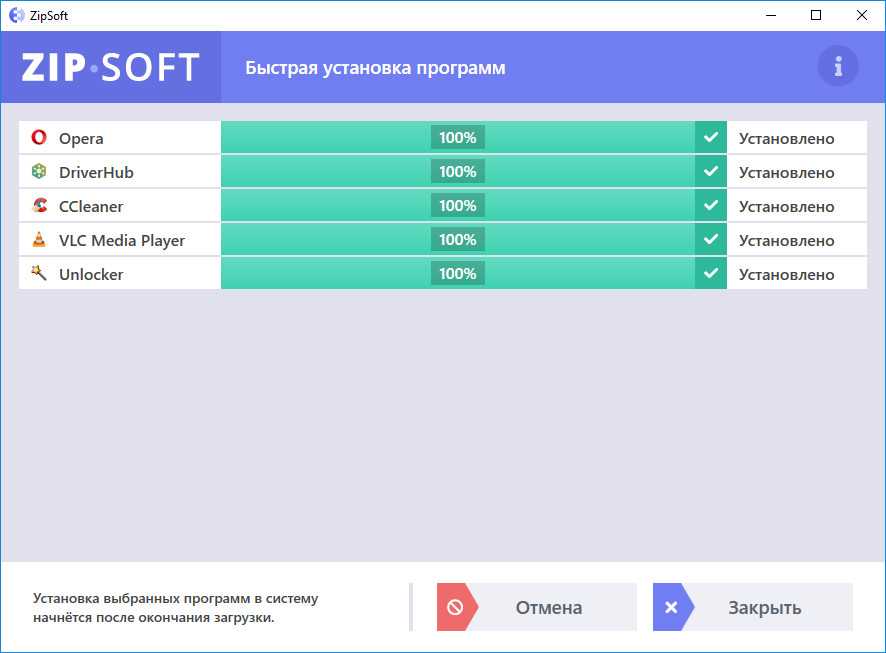
Task: Click the VLC cone icon
Action: [x=39, y=239]
